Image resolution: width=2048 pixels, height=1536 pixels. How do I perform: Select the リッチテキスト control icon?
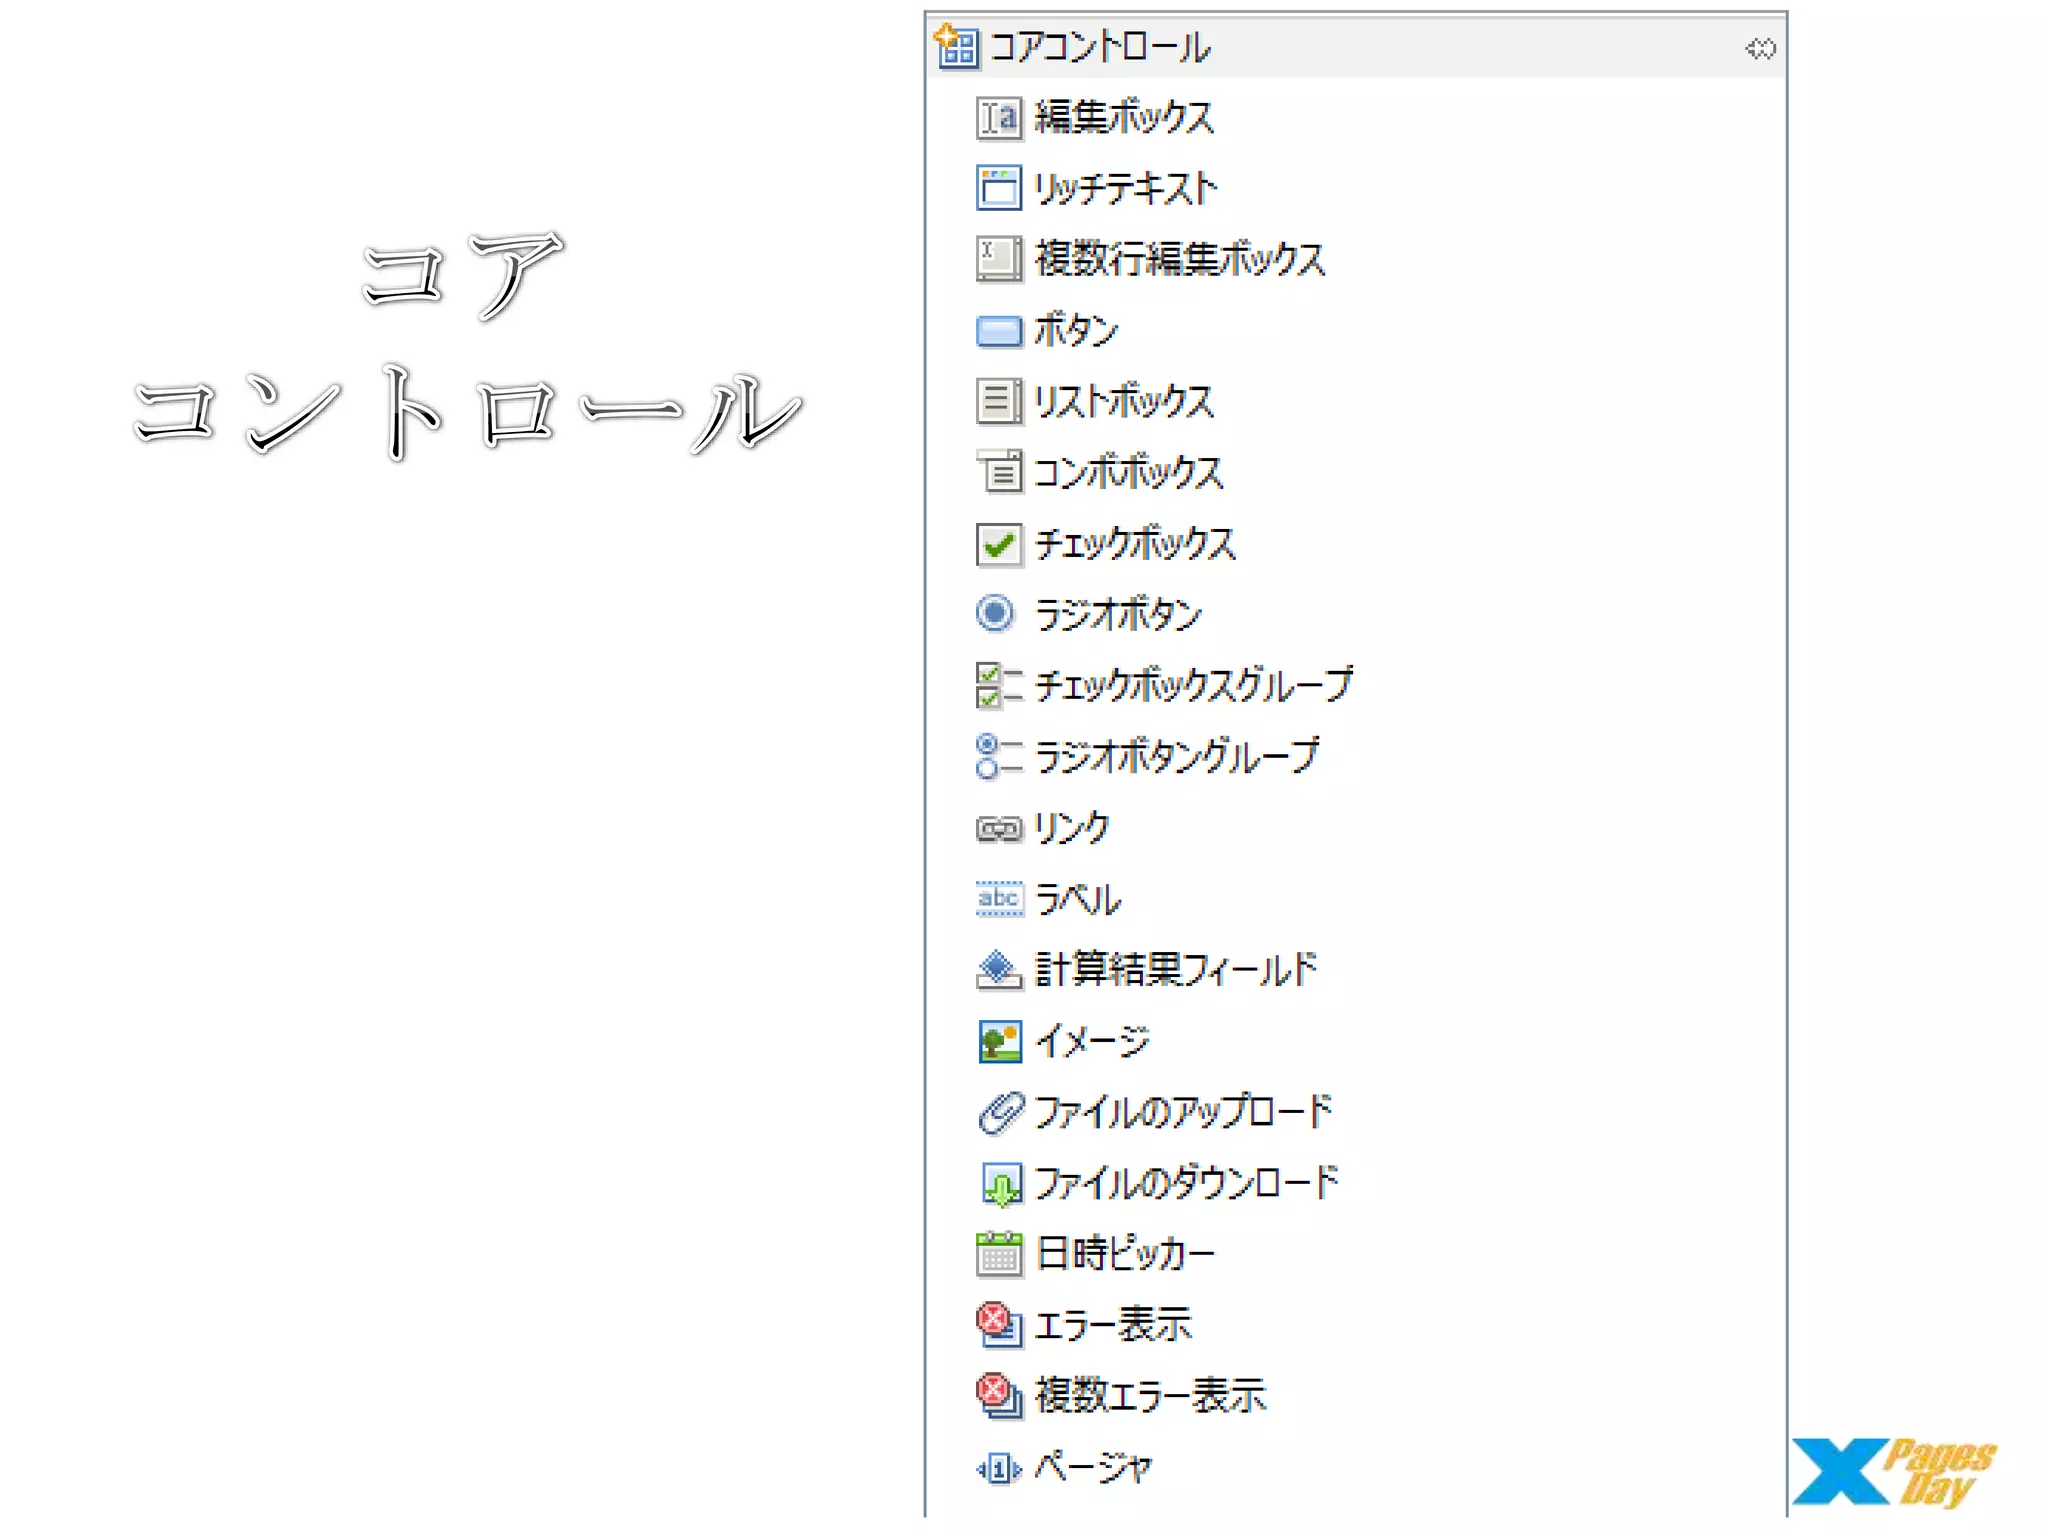point(998,188)
